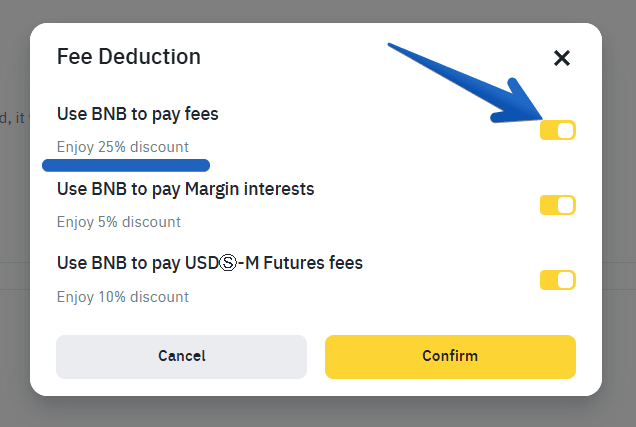Confirm the fee deduction settings
This screenshot has height=427, width=636.
click(x=450, y=356)
